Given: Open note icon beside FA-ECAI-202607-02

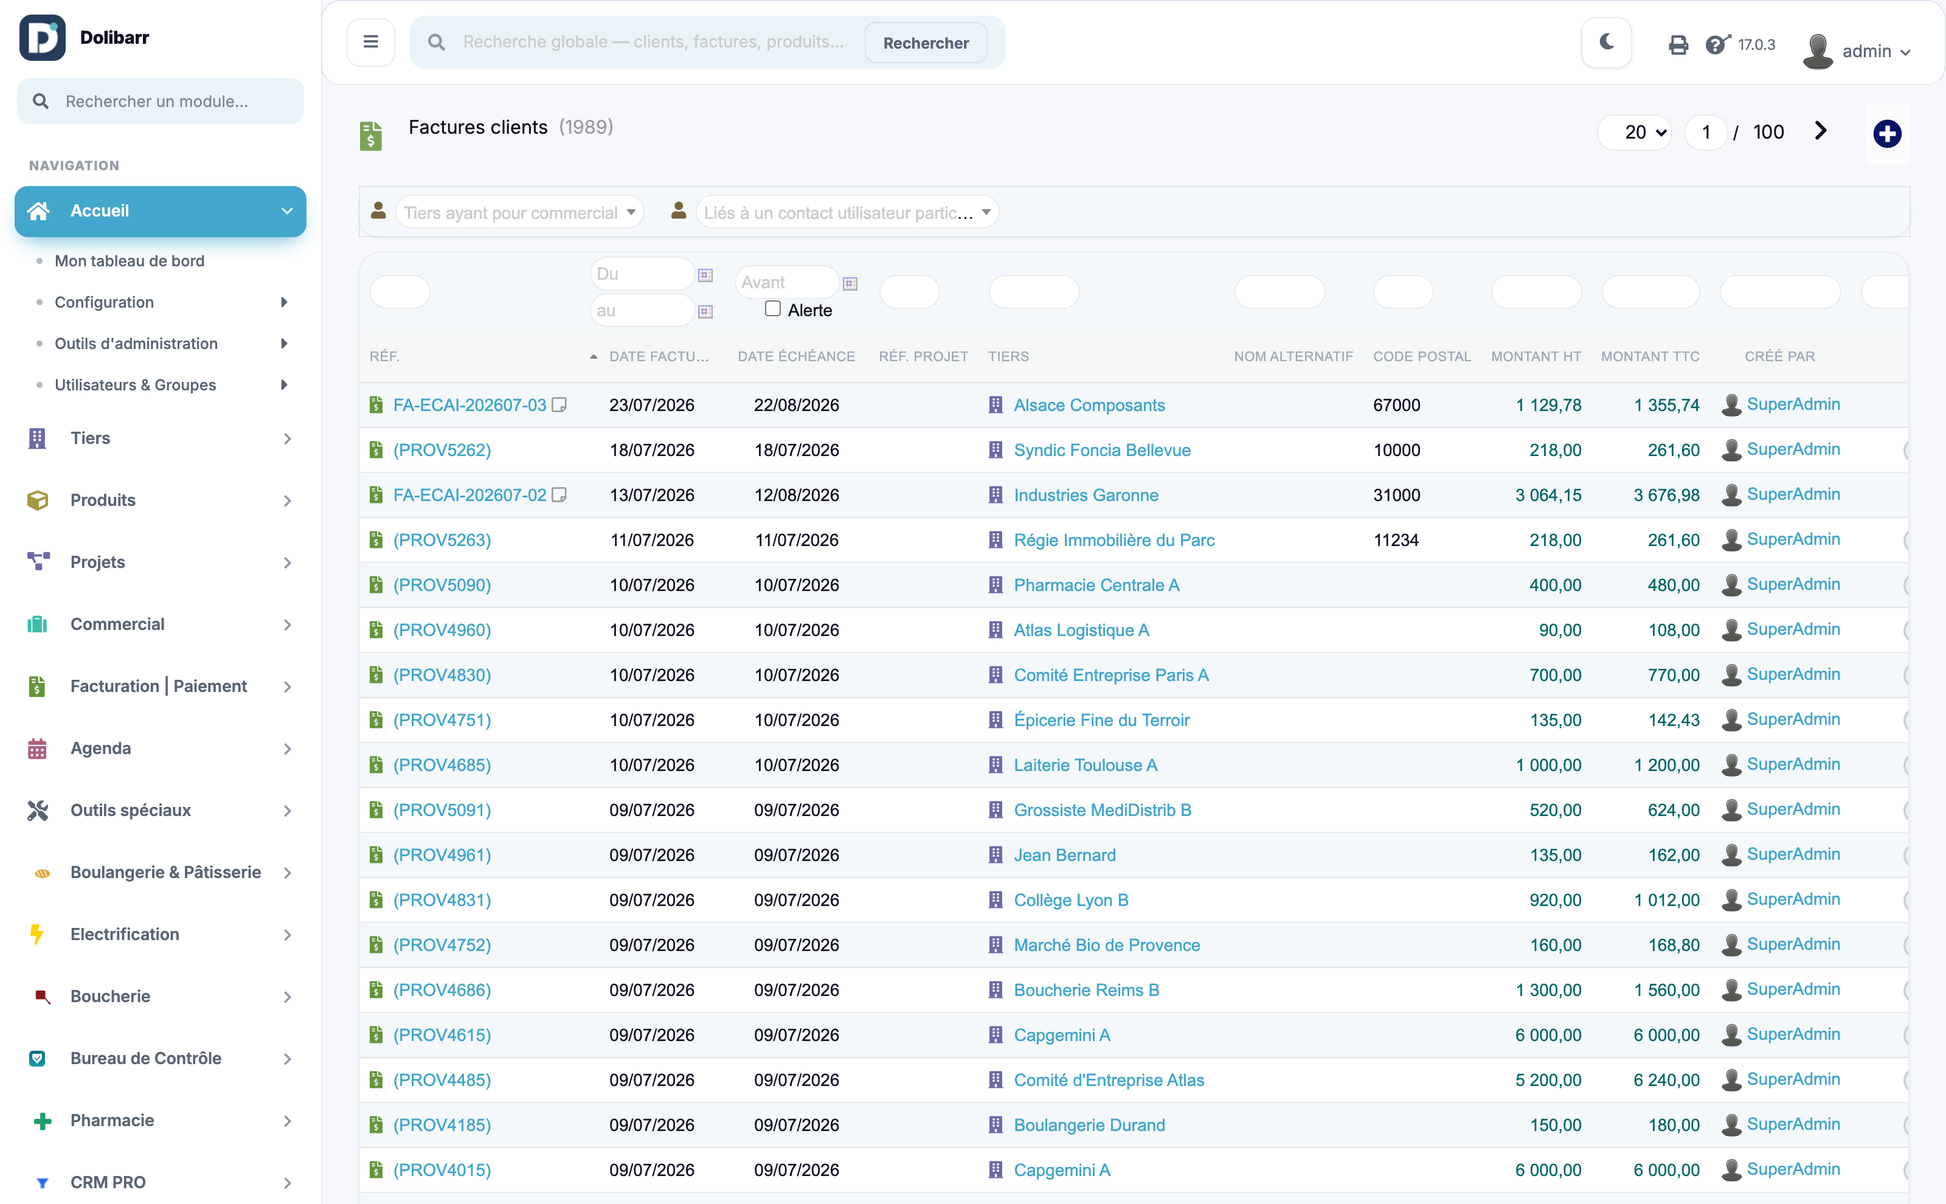Looking at the screenshot, I should (560, 495).
